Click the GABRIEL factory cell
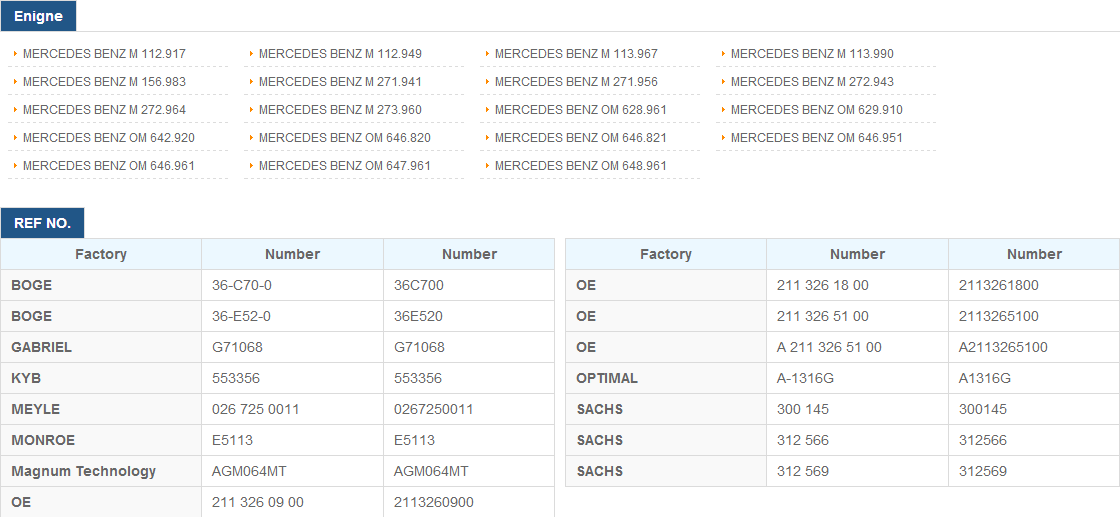 101,348
